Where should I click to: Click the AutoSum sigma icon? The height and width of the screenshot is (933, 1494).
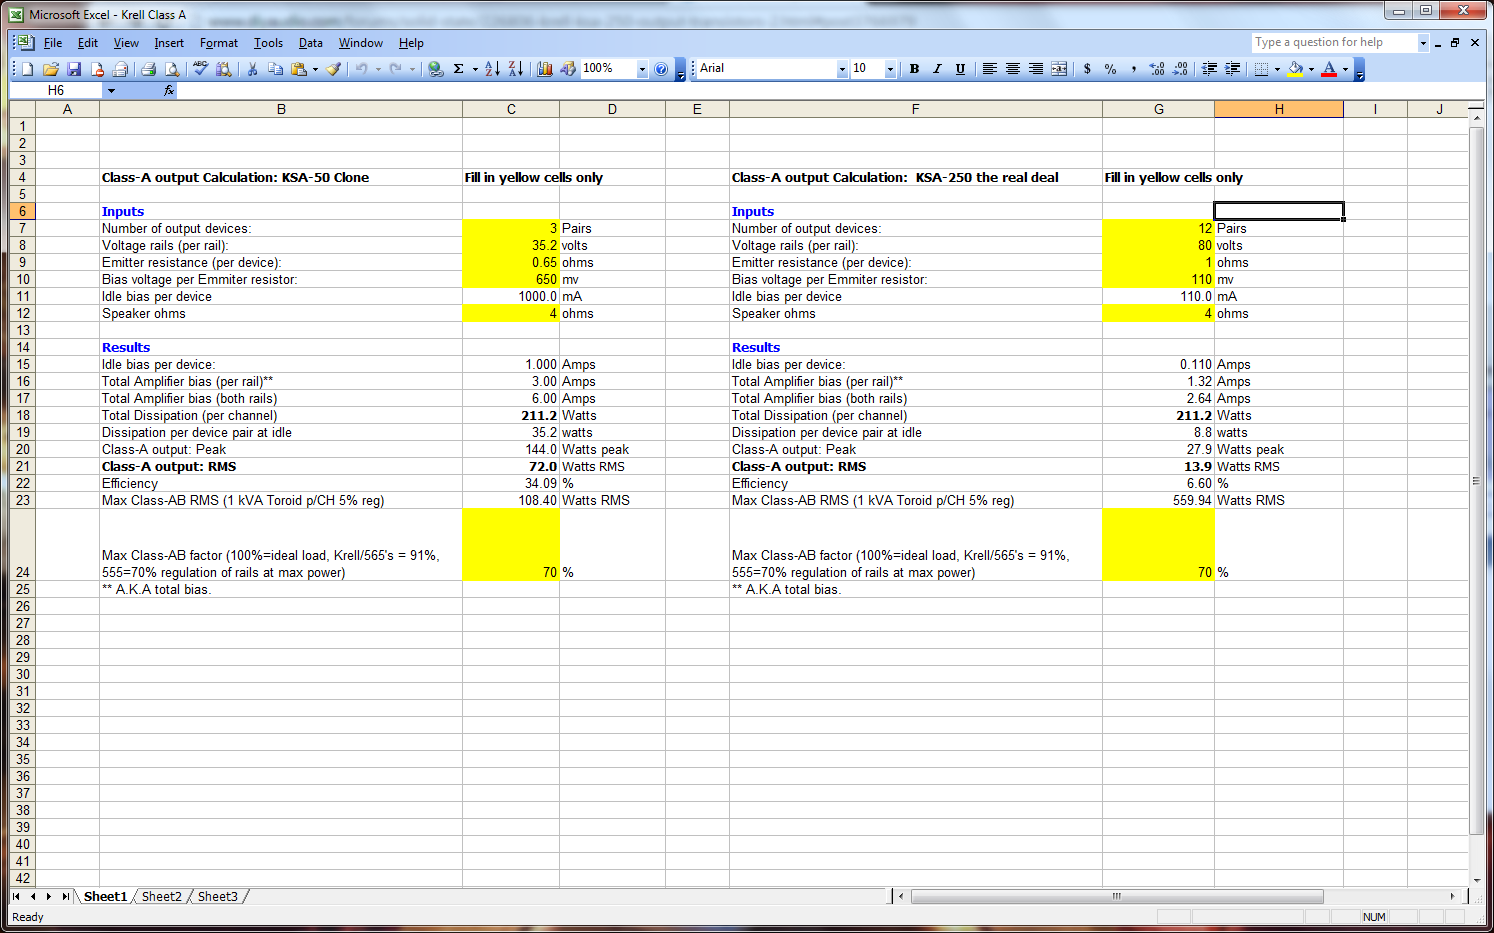point(458,69)
